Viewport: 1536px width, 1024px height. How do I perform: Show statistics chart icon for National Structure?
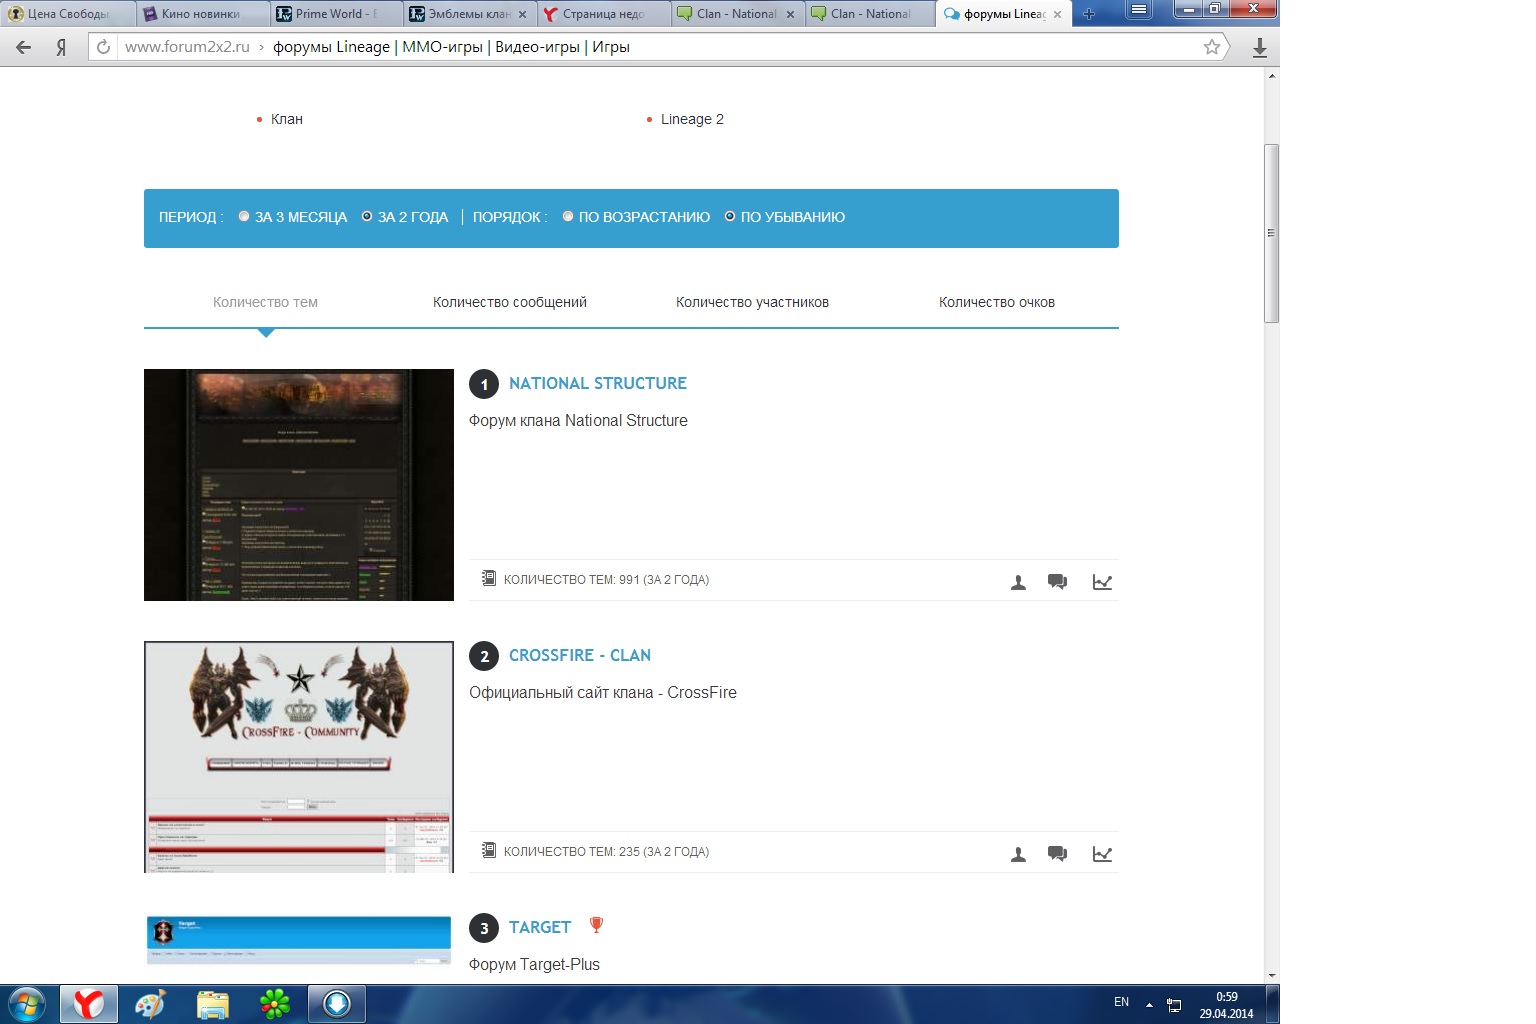pyautogui.click(x=1102, y=582)
